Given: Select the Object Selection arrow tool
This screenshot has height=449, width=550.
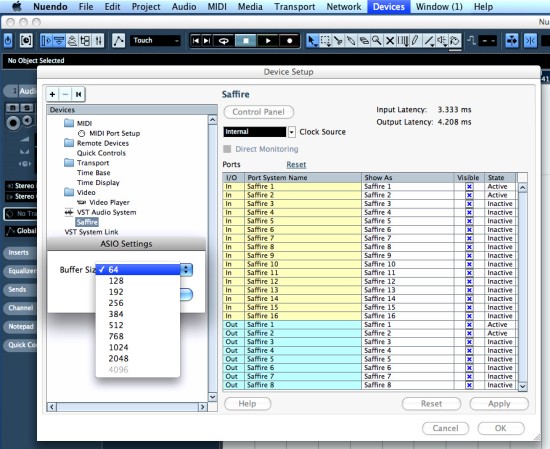Looking at the screenshot, I should [311, 41].
